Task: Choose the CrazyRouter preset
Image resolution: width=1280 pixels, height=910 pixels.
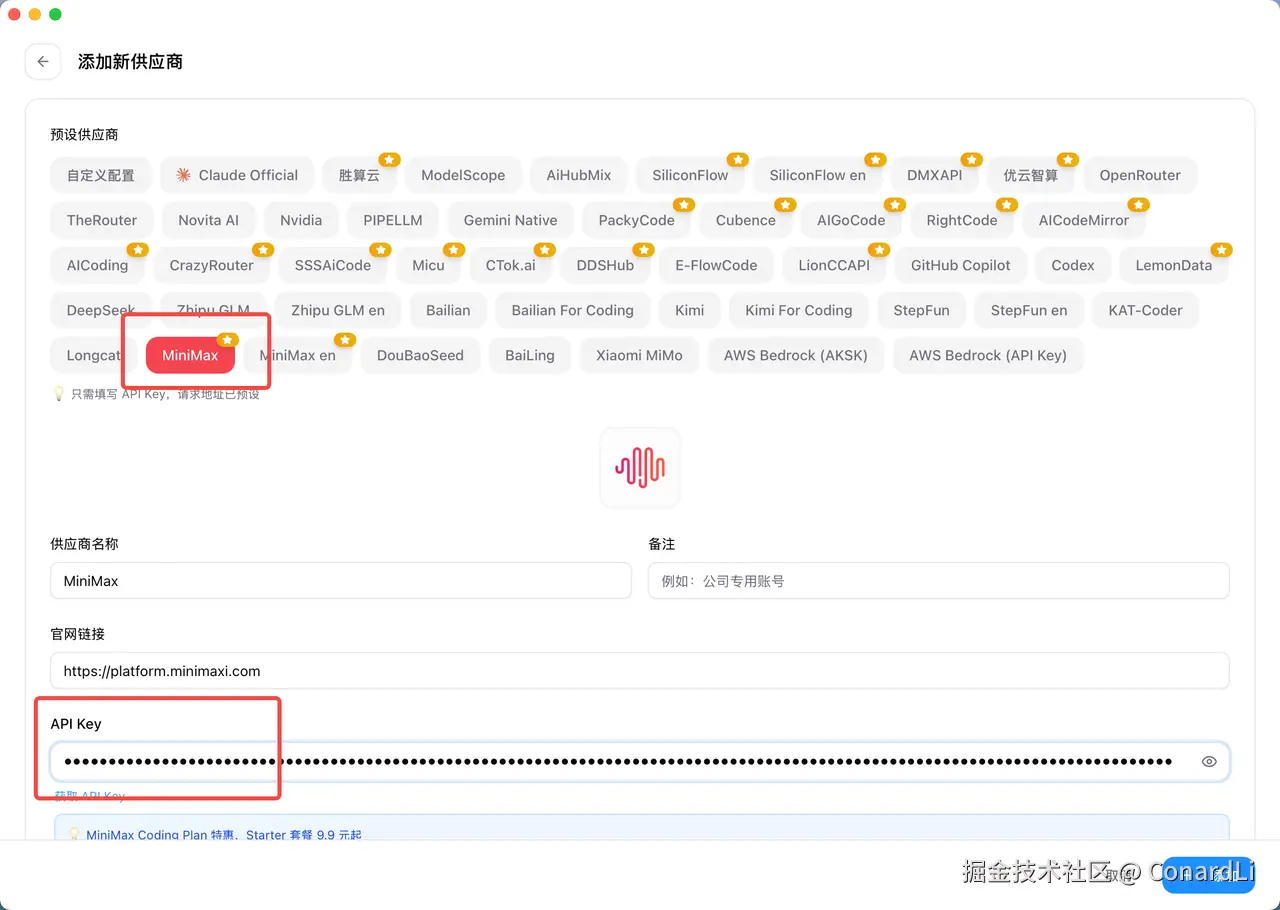Action: [x=212, y=265]
